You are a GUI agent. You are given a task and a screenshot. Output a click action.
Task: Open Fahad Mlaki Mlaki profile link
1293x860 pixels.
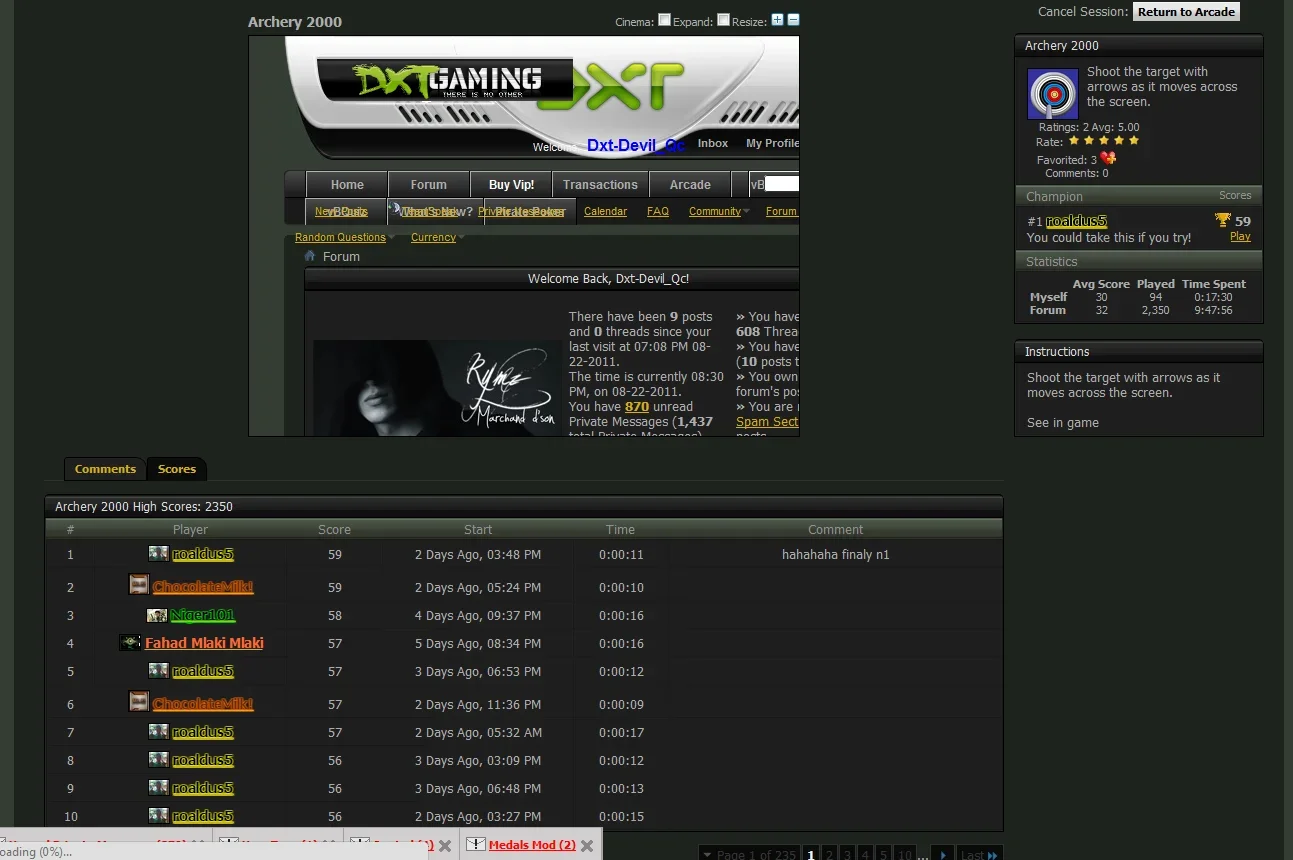pyautogui.click(x=204, y=642)
